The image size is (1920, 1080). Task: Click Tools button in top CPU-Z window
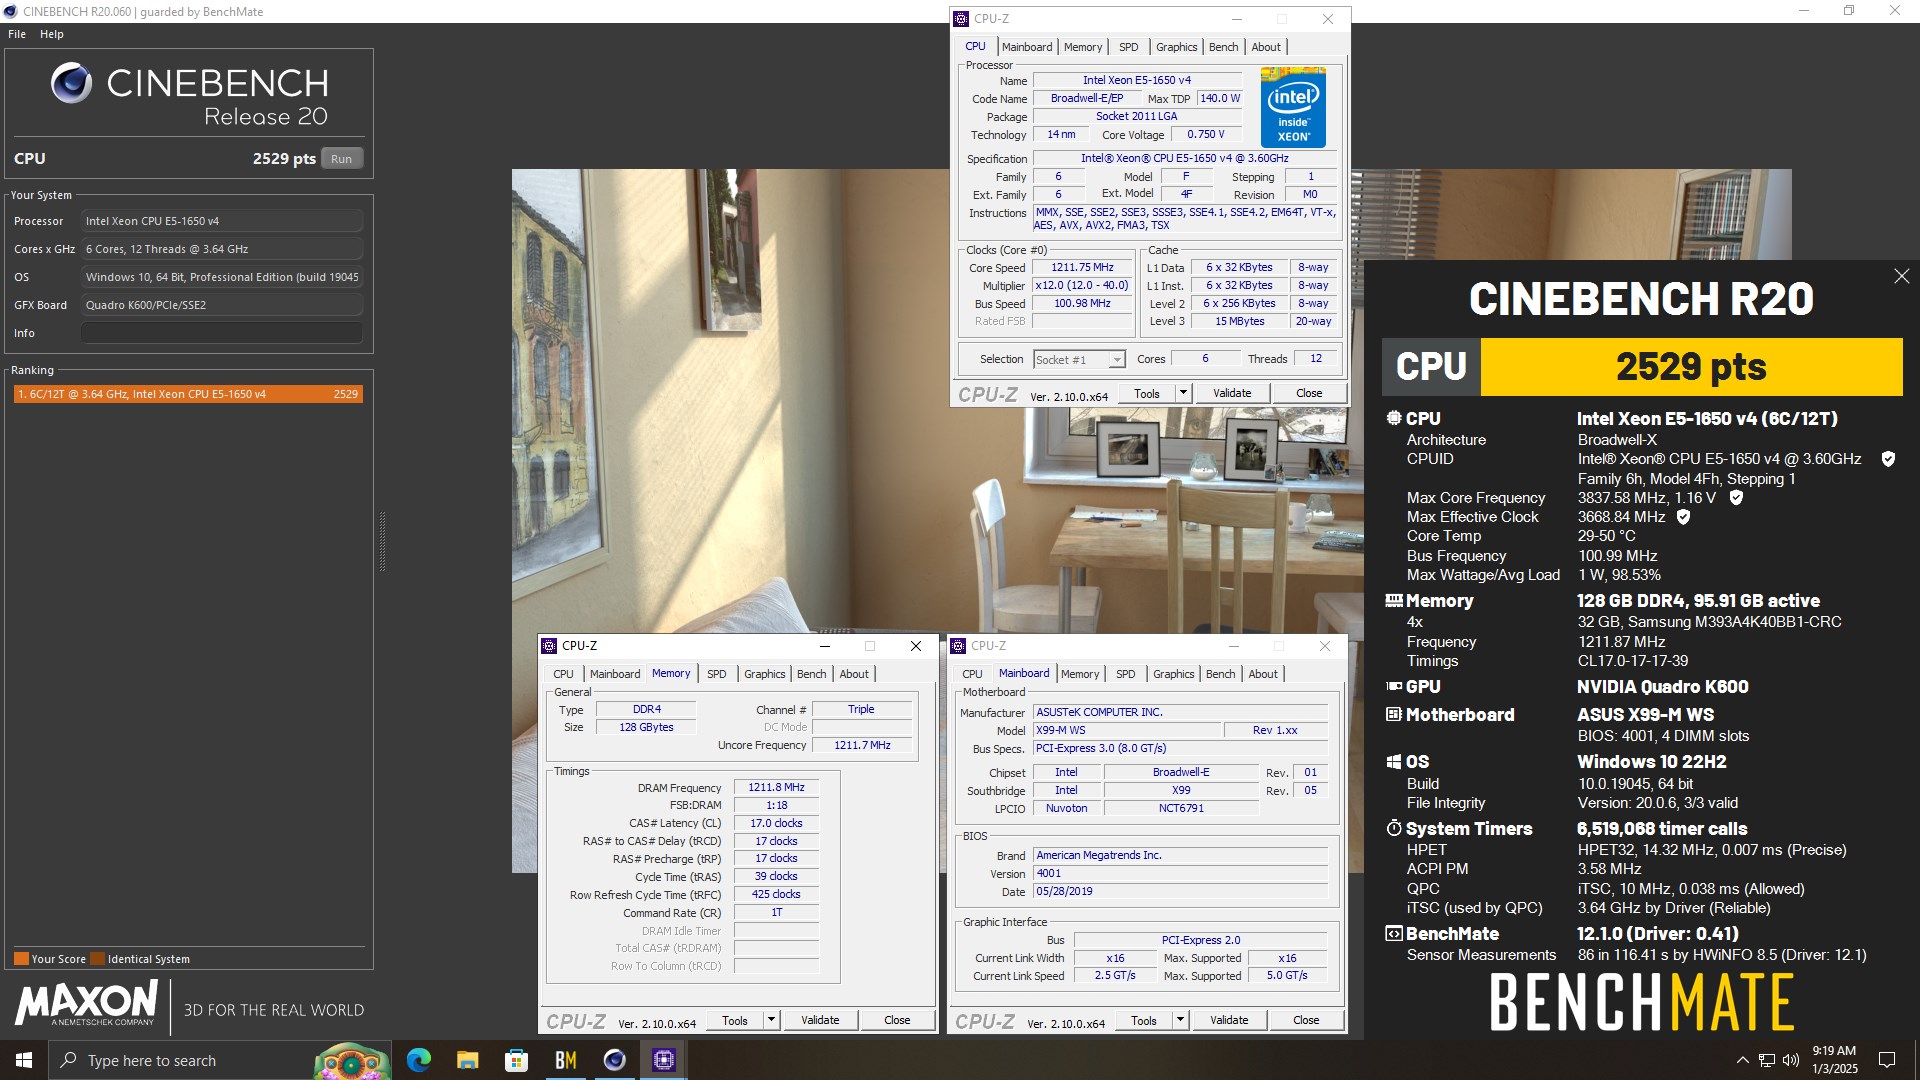click(1147, 394)
